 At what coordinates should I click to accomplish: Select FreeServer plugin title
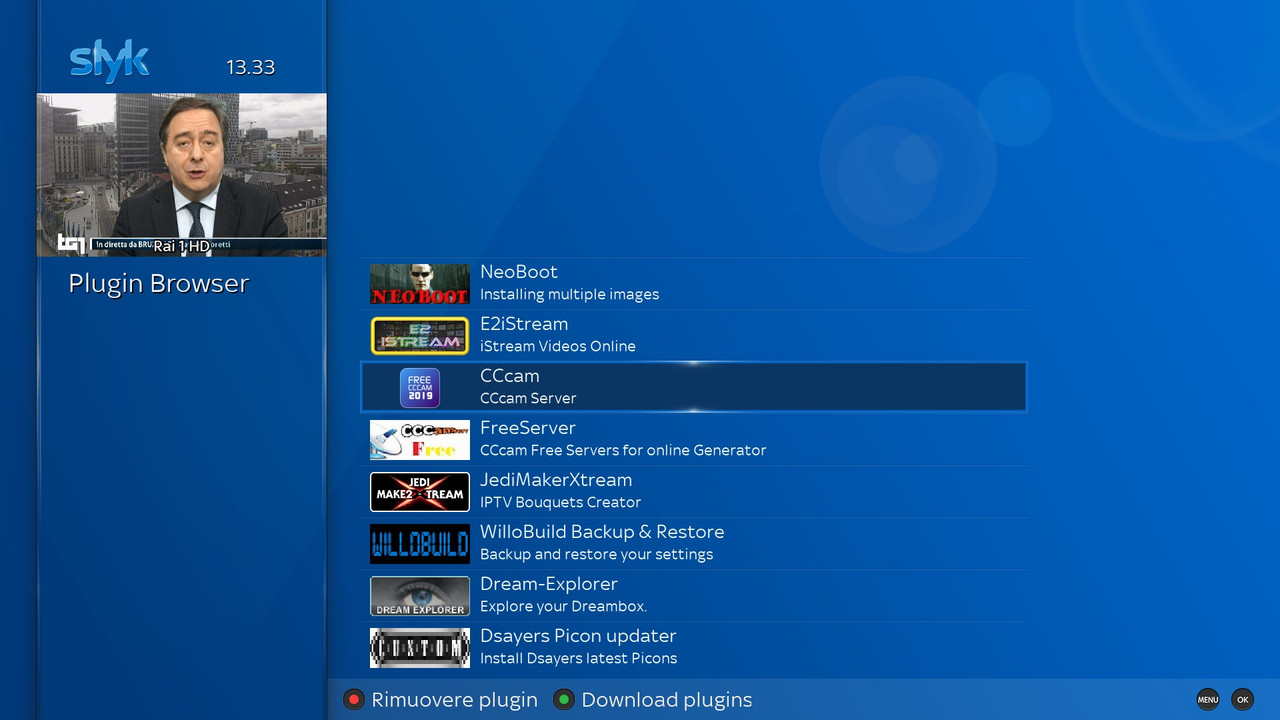pos(528,428)
